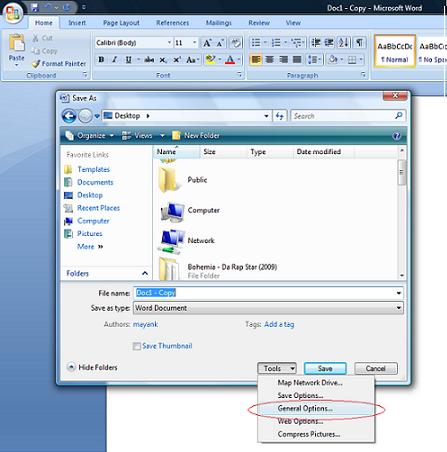Click the shading color button
The width and height of the screenshot is (447, 452).
[333, 60]
